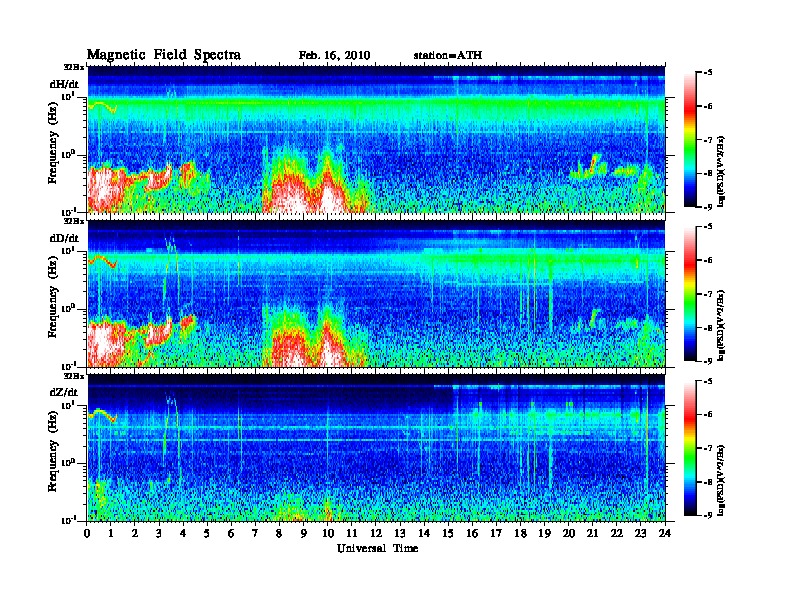This screenshot has height=612, width=792.
Task: Click the "dH/dt" panel label
Action: coord(64,84)
